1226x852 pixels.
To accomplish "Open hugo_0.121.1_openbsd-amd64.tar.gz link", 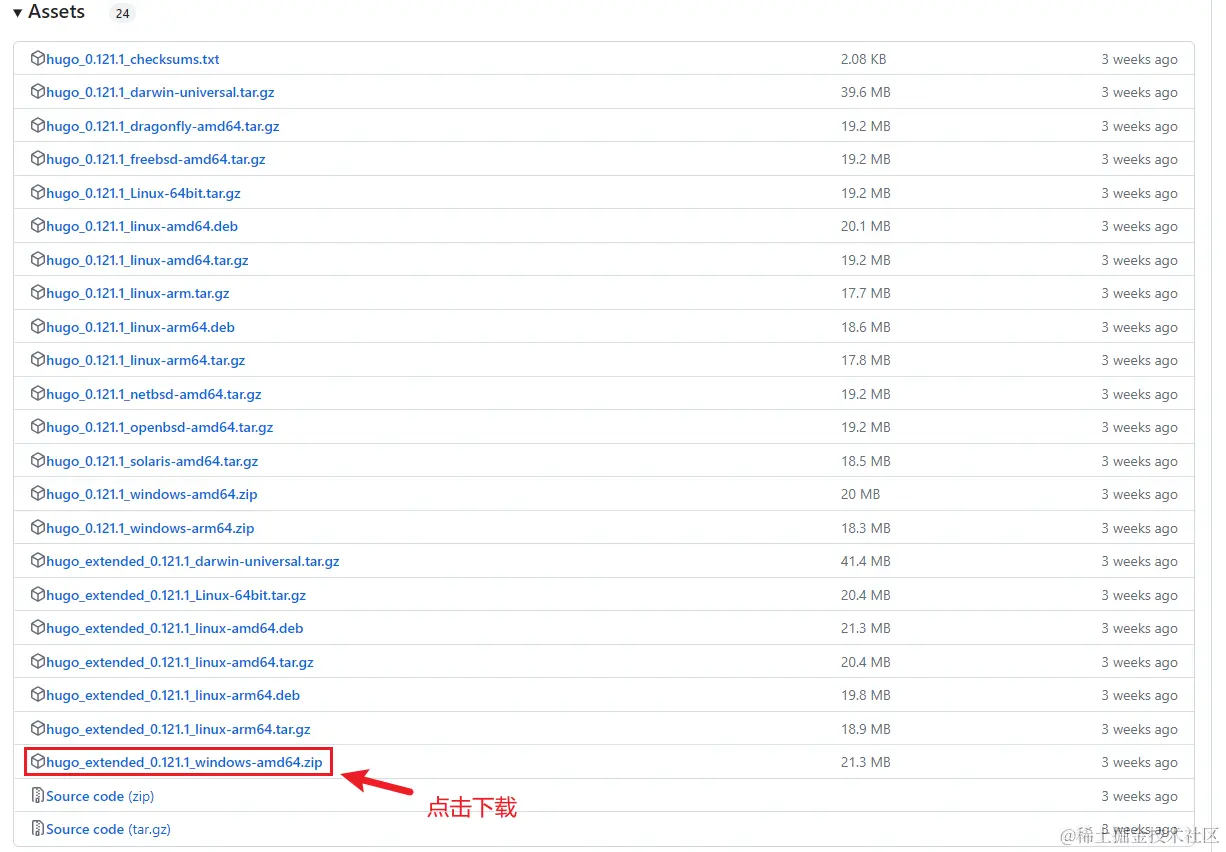I will [x=160, y=427].
